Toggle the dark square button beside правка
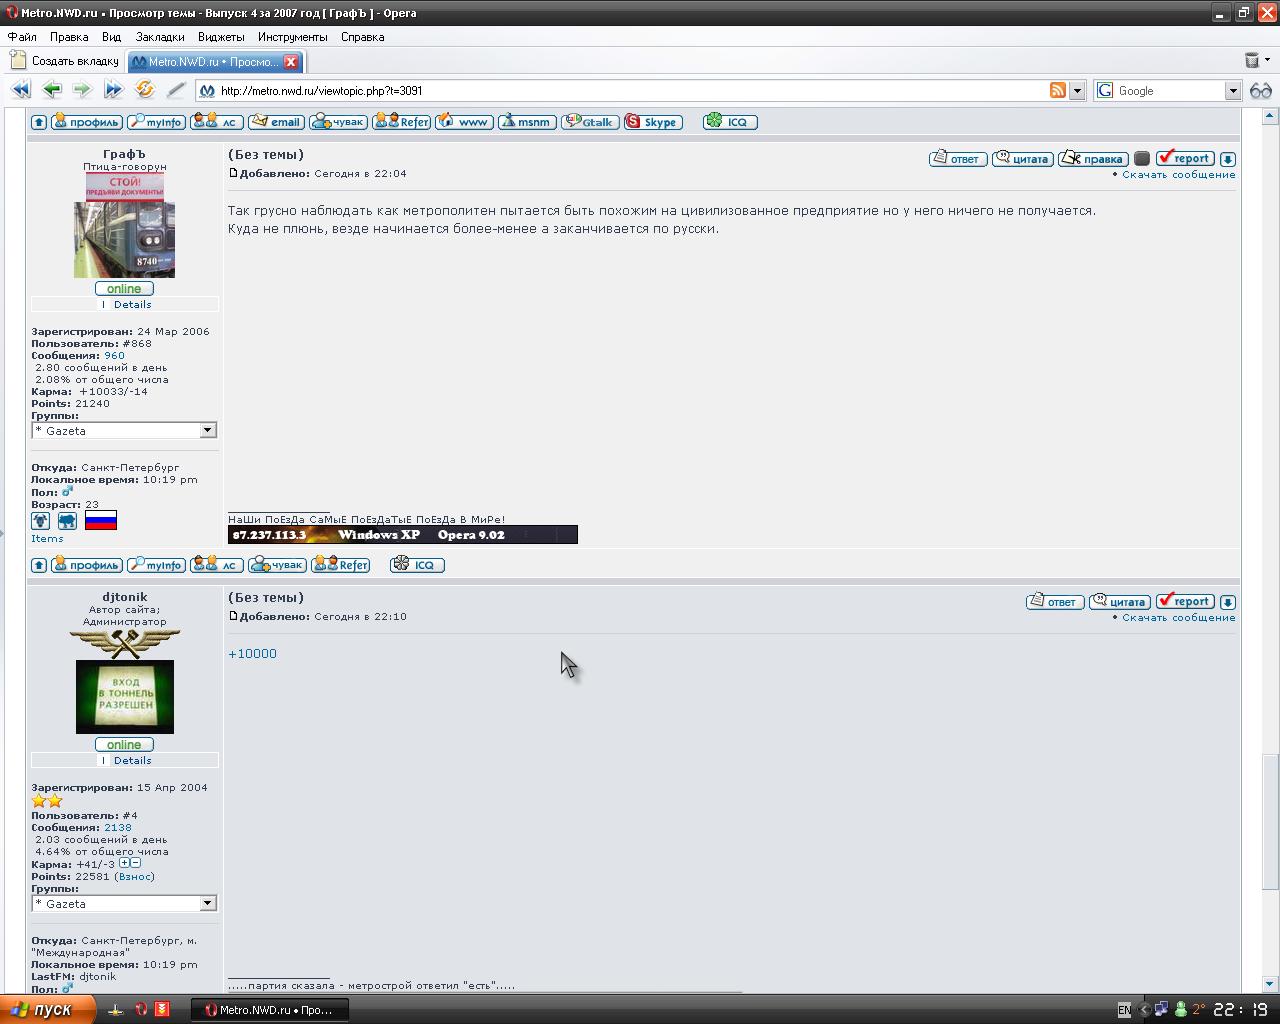The height and width of the screenshot is (1024, 1280). coord(1142,159)
